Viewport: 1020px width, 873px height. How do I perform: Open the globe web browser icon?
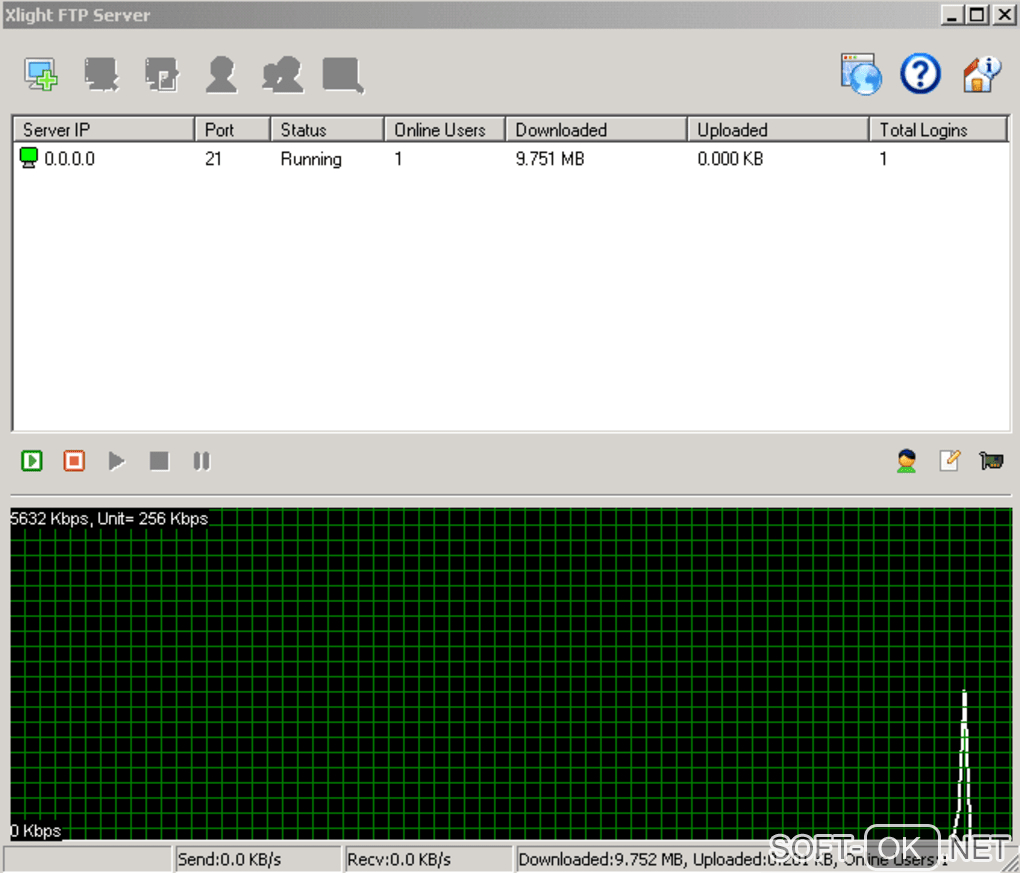tap(861, 74)
